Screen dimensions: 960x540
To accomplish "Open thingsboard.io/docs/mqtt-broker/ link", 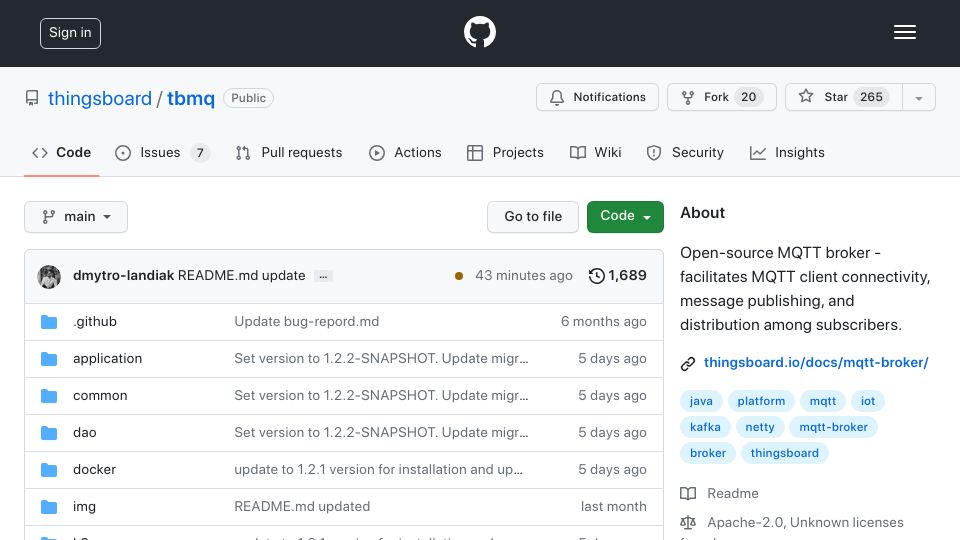I will [816, 362].
